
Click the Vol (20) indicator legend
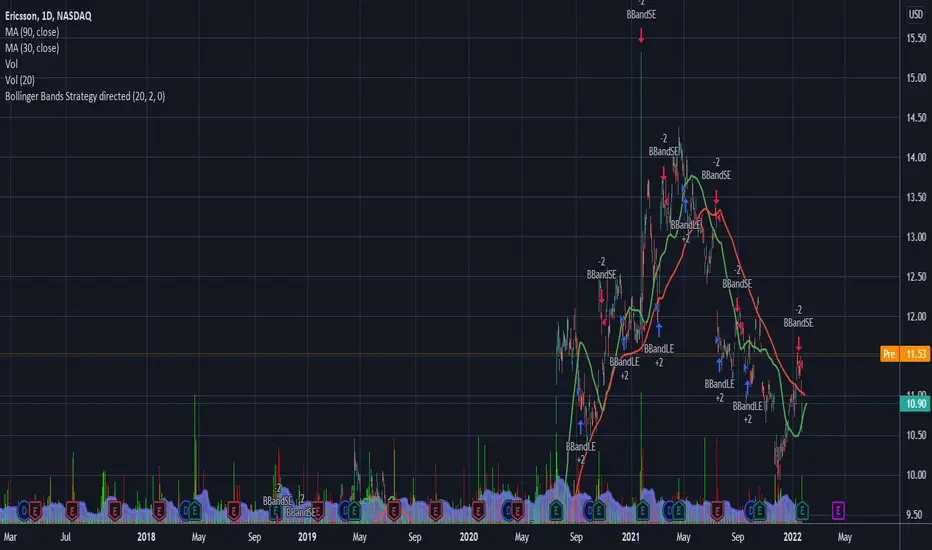20,80
